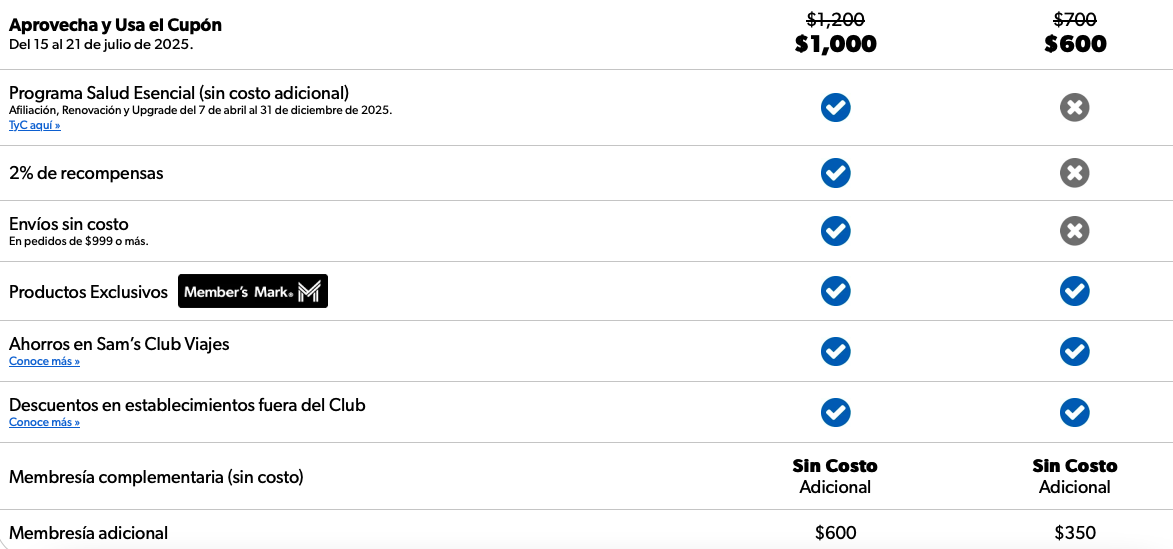
Task: Open the TyC aquí link
Action: [x=34, y=126]
